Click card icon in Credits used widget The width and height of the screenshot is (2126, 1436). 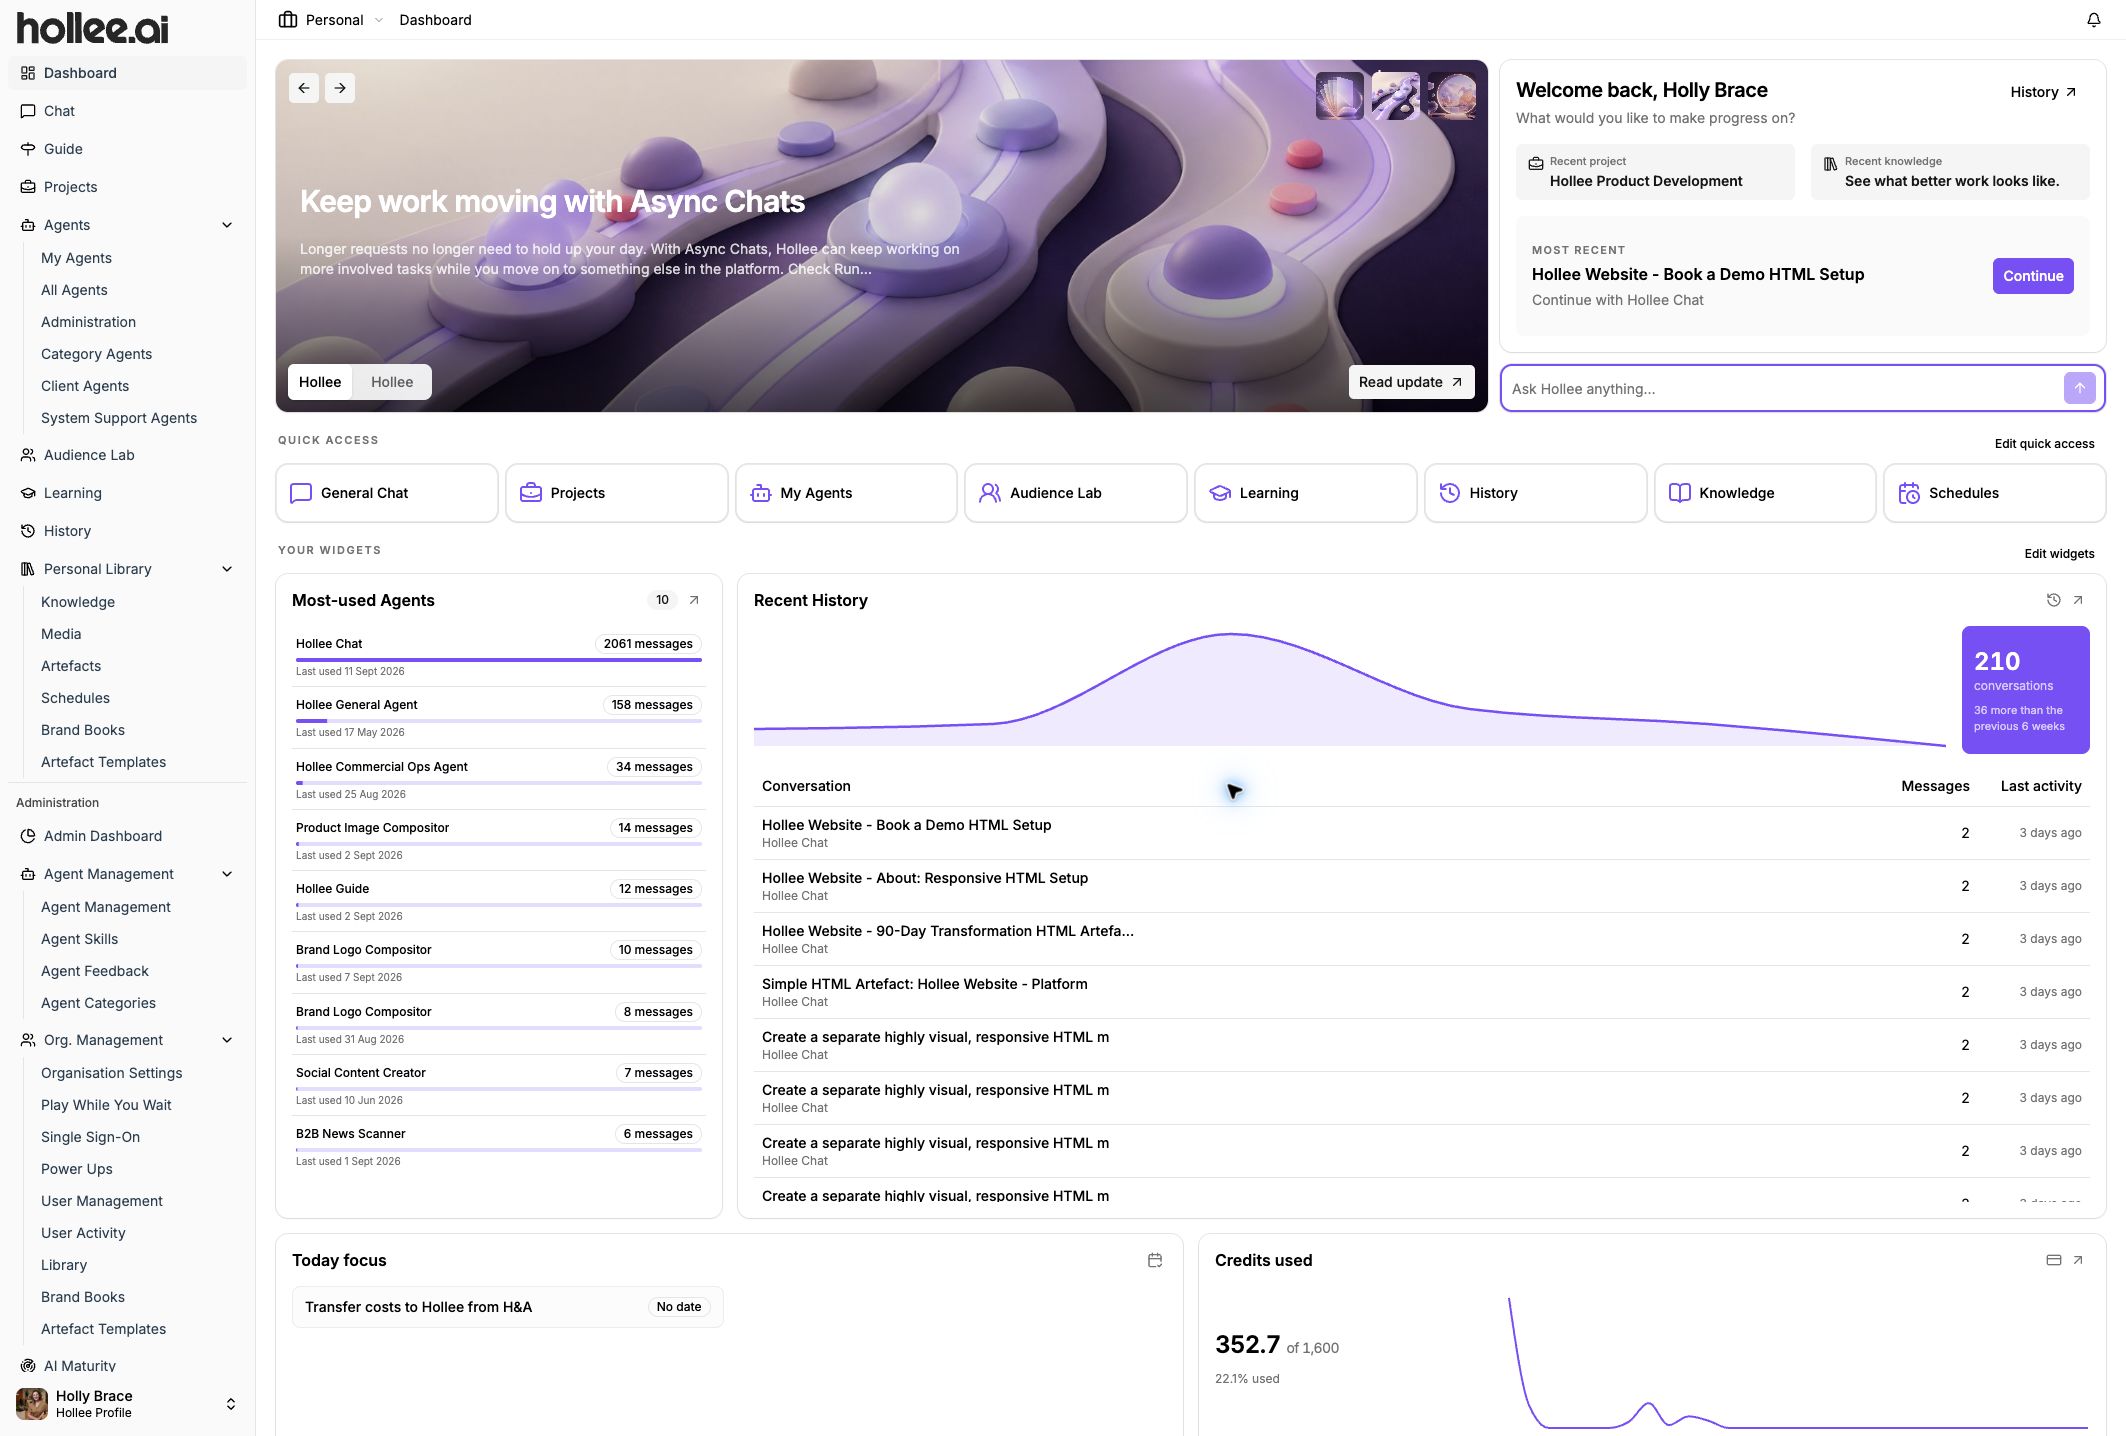tap(2053, 1260)
